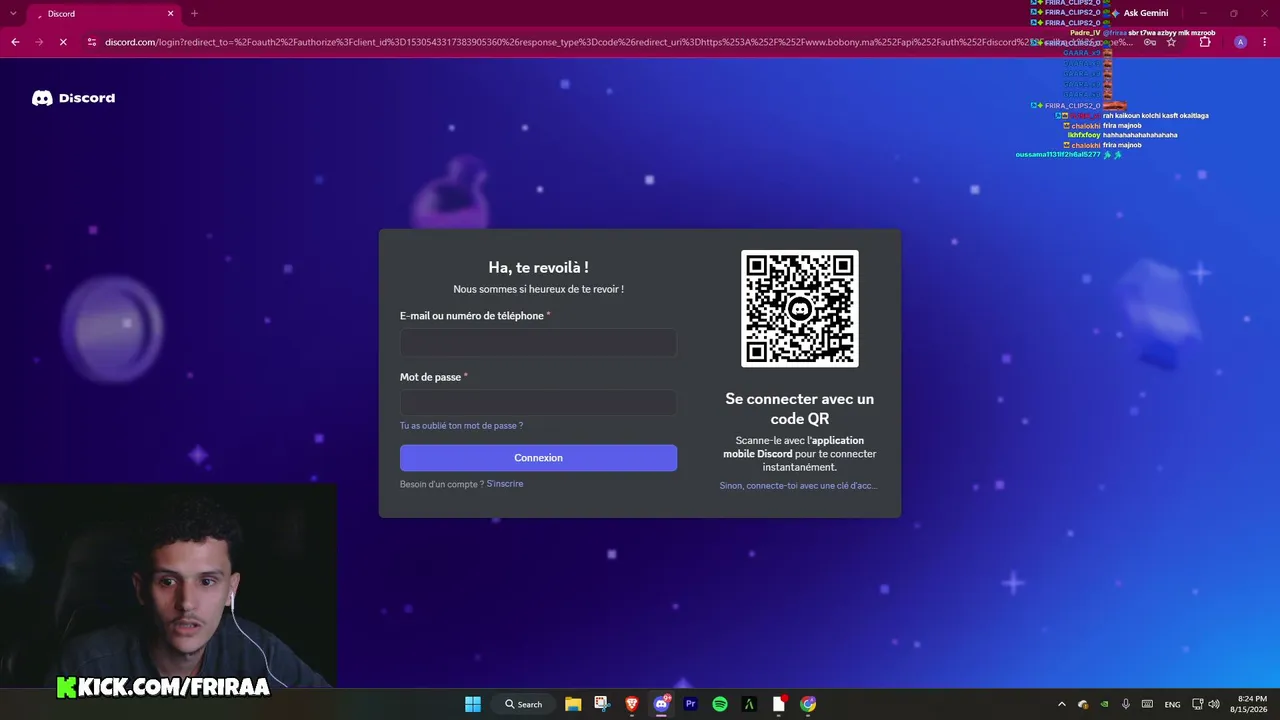
Task: Go forward with the browser forward arrow
Action: click(x=39, y=42)
